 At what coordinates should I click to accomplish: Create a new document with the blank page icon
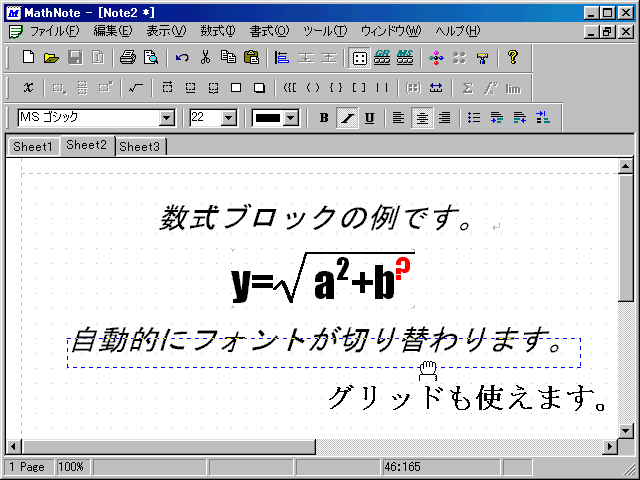[28, 58]
